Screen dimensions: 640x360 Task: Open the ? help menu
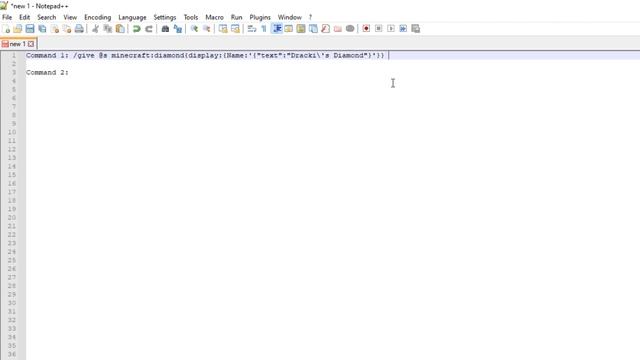pos(310,17)
